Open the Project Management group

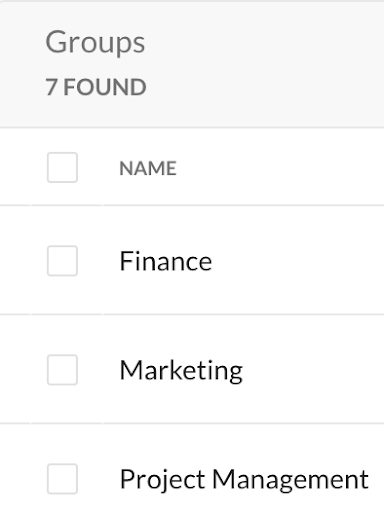244,480
